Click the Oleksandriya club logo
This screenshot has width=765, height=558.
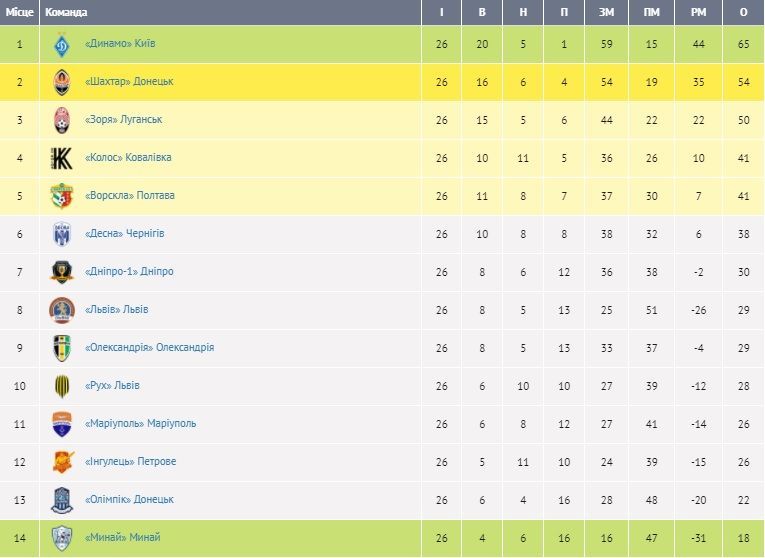pos(62,348)
